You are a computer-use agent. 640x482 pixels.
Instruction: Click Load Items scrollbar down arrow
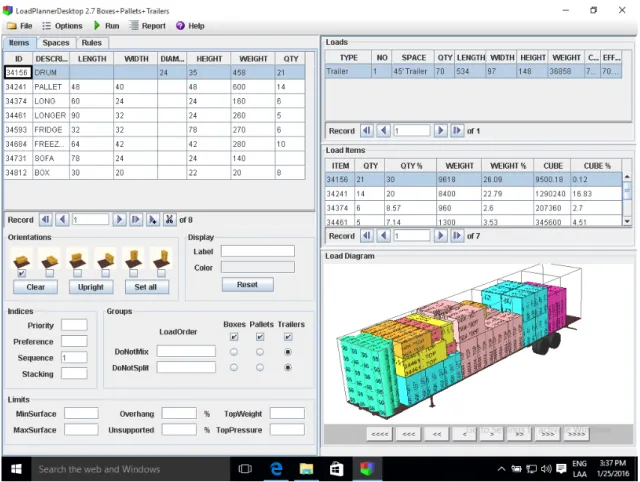pos(627,221)
